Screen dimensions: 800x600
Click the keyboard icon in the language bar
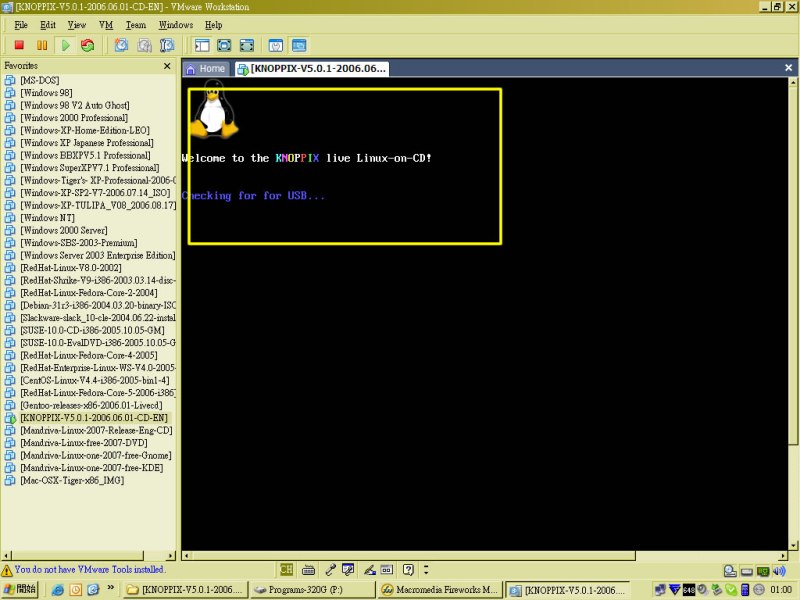308,570
